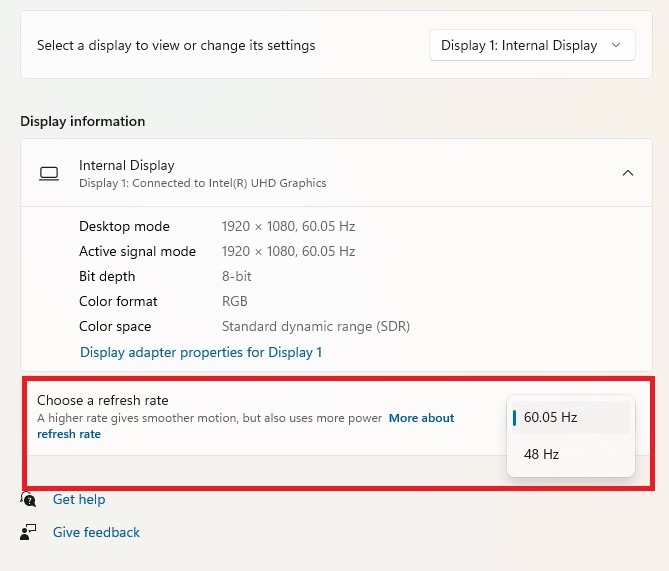Click the 8-bit Bit depth value
This screenshot has width=669, height=571.
pyautogui.click(x=235, y=276)
